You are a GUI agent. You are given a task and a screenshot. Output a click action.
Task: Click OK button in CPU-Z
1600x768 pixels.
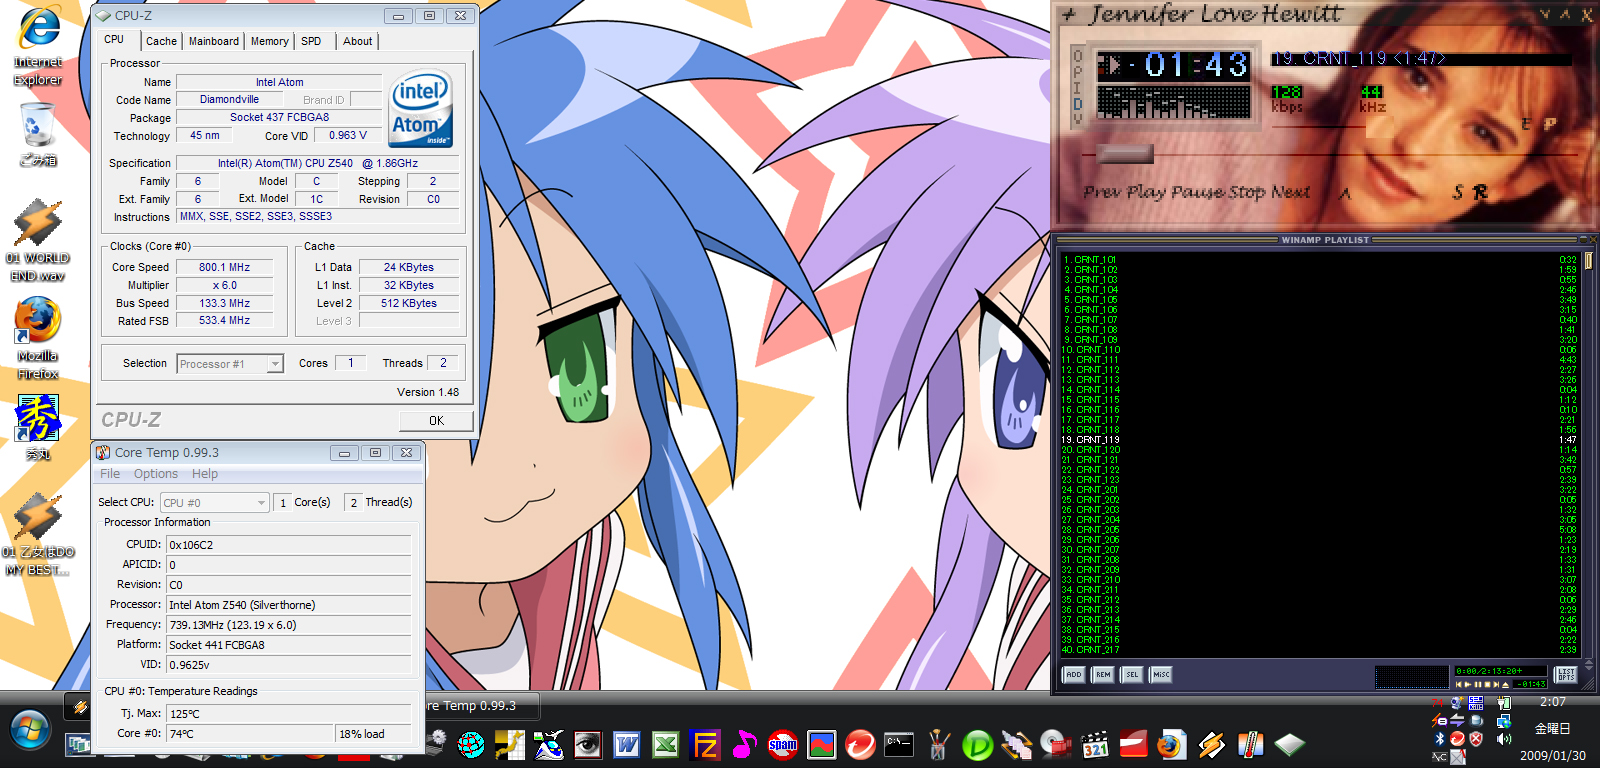point(436,421)
